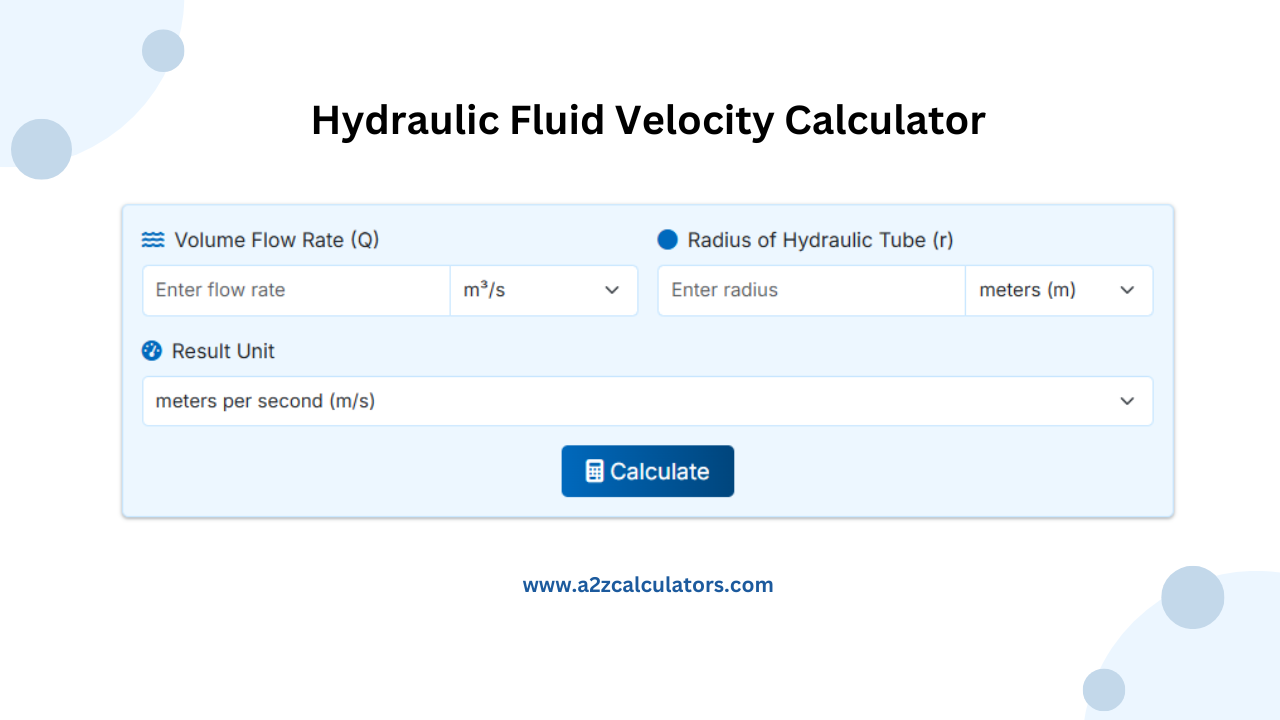Click the speedometer icon beside Result Unit
This screenshot has width=1280, height=720.
(152, 351)
